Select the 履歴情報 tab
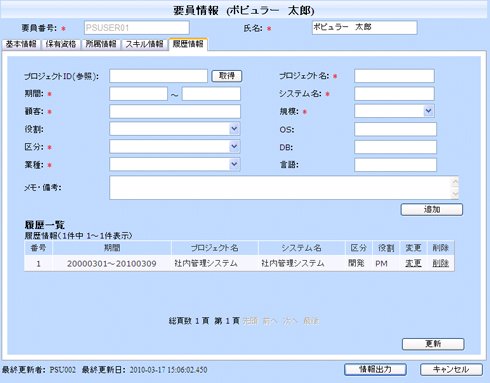Screen dimensions: 490x383 click(188, 44)
